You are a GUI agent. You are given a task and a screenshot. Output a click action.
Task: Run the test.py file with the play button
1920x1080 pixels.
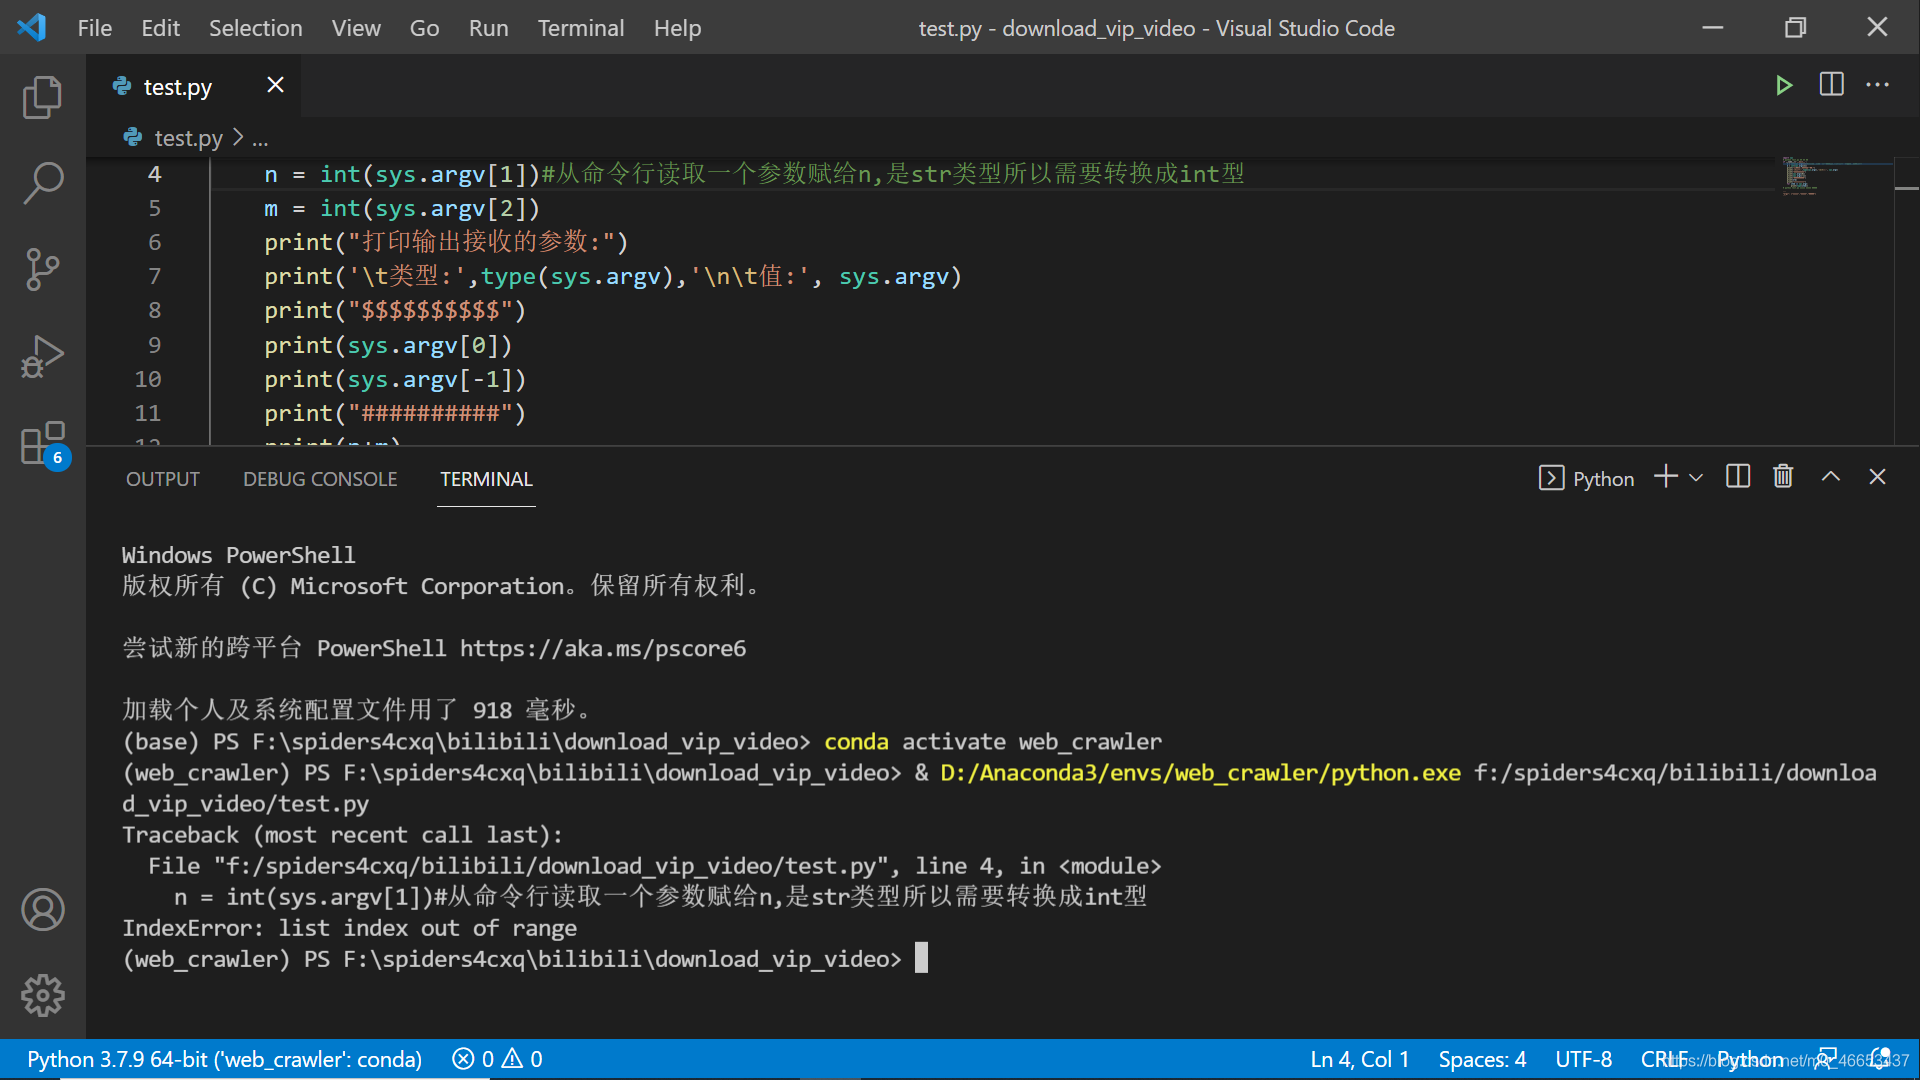click(x=1785, y=85)
